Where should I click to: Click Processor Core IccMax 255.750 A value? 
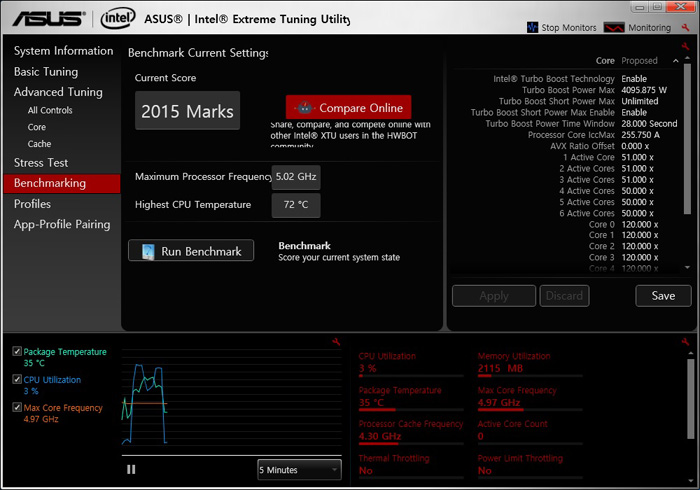(x=640, y=135)
